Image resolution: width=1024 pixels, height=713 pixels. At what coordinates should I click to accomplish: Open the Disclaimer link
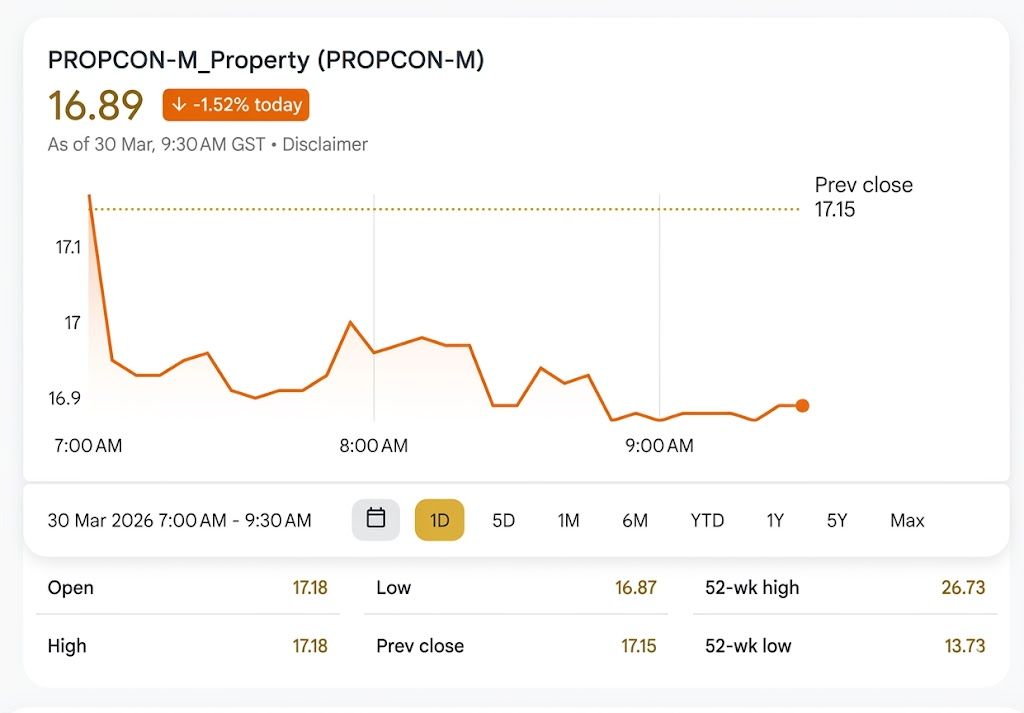pos(325,144)
